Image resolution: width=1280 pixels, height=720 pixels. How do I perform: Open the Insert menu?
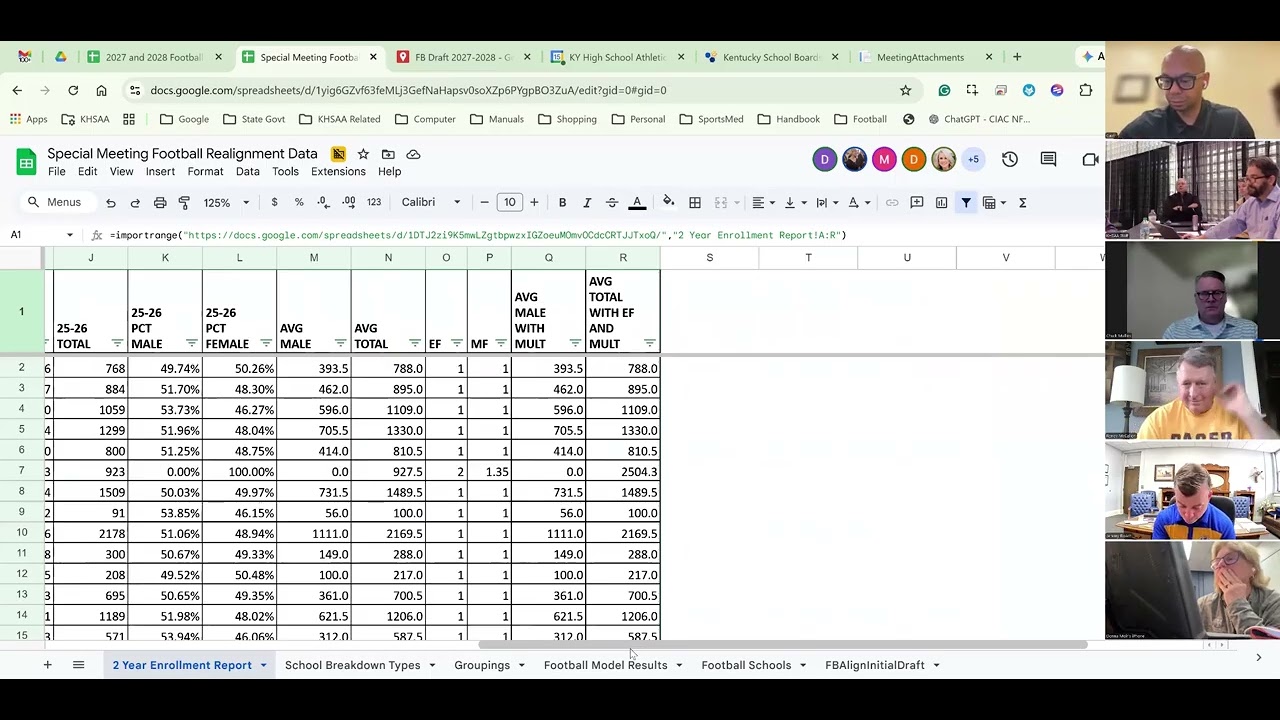pos(160,172)
